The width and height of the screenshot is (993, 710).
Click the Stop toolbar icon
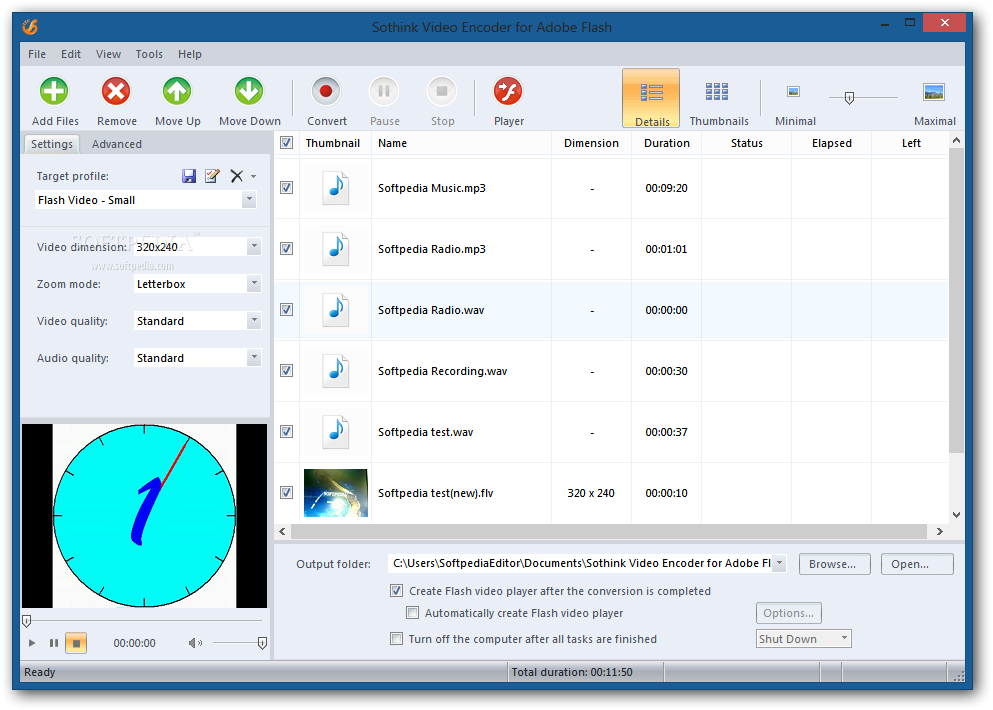click(442, 92)
